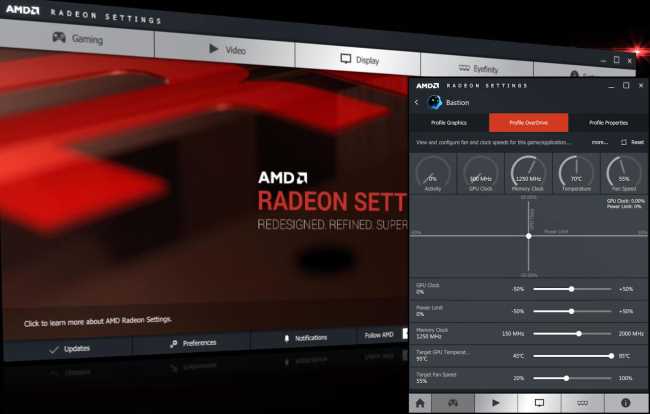650x414 pixels.
Task: Switch to the Profile Graphics tab
Action: [x=449, y=123]
